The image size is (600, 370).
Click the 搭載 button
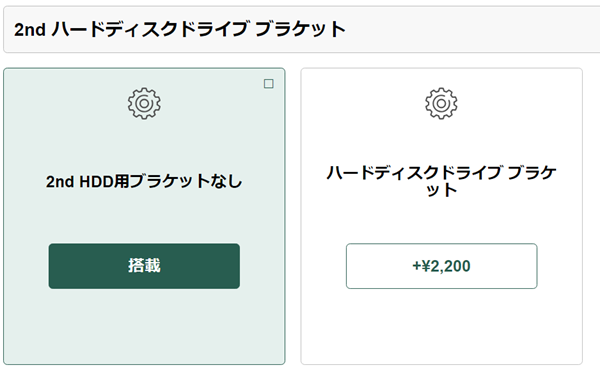pyautogui.click(x=144, y=266)
